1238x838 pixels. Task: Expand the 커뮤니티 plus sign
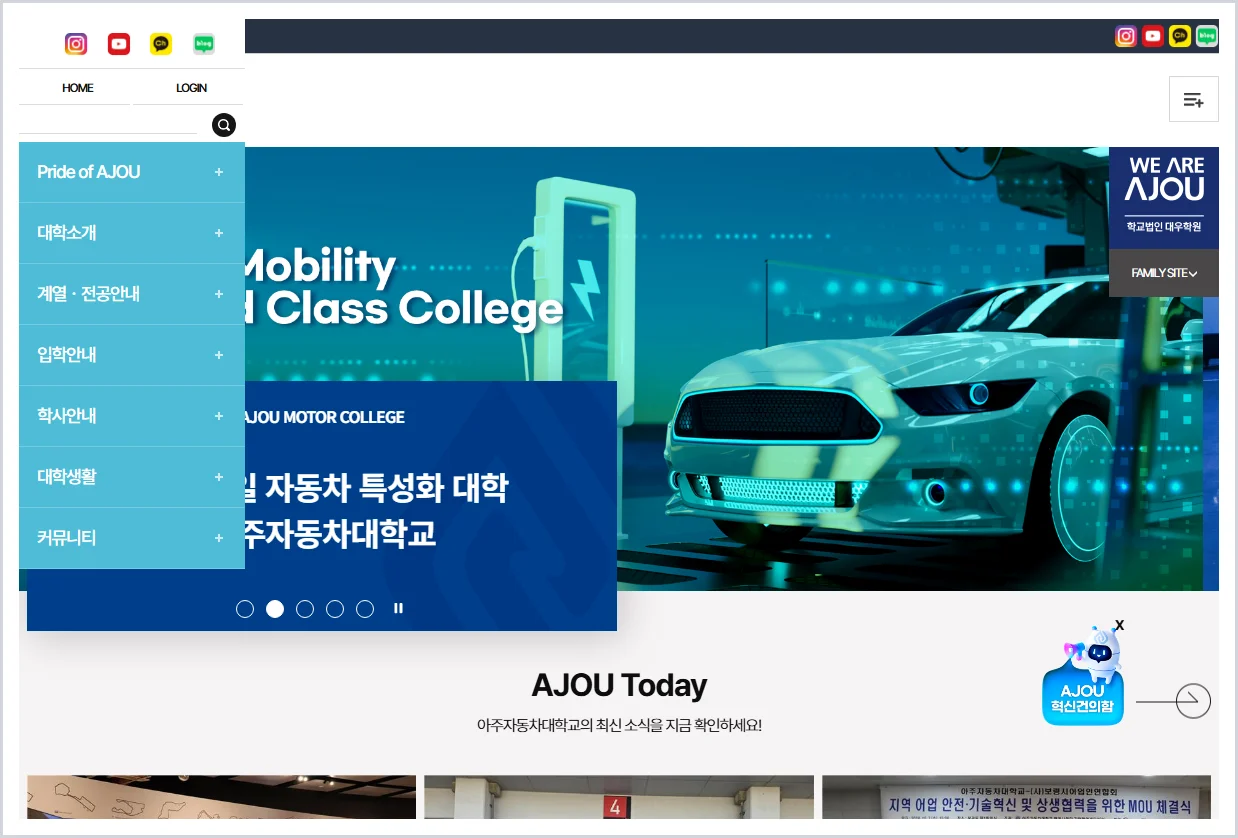[x=219, y=538]
